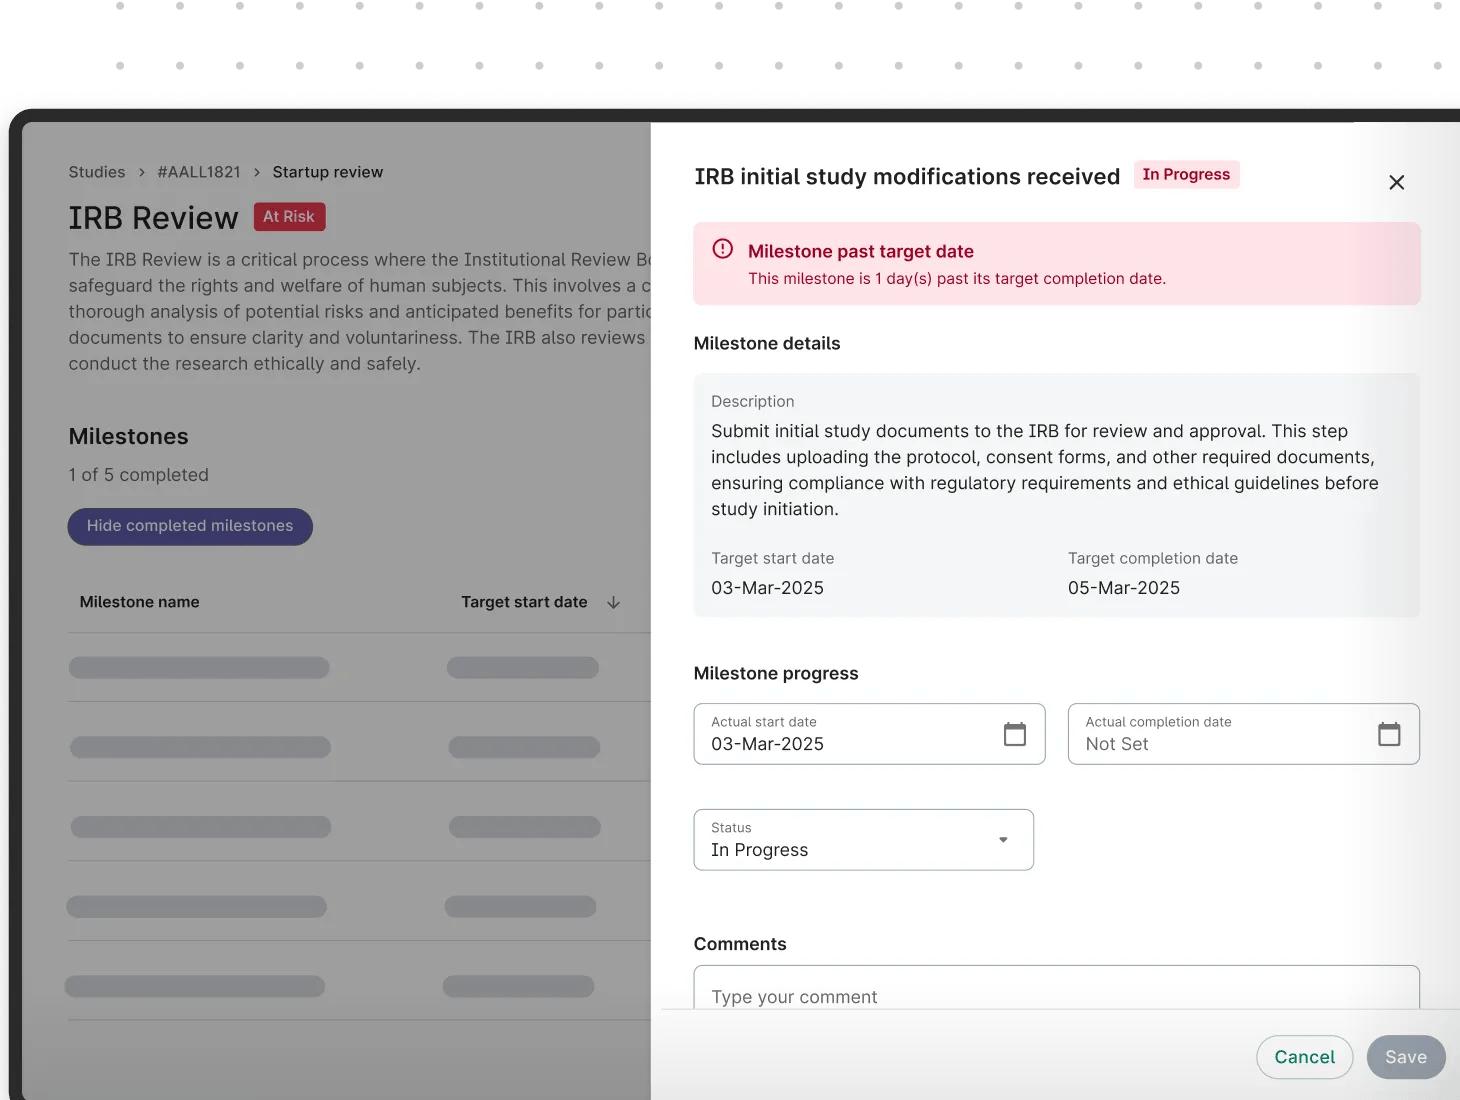Toggle Hide completed milestones

pyautogui.click(x=189, y=526)
